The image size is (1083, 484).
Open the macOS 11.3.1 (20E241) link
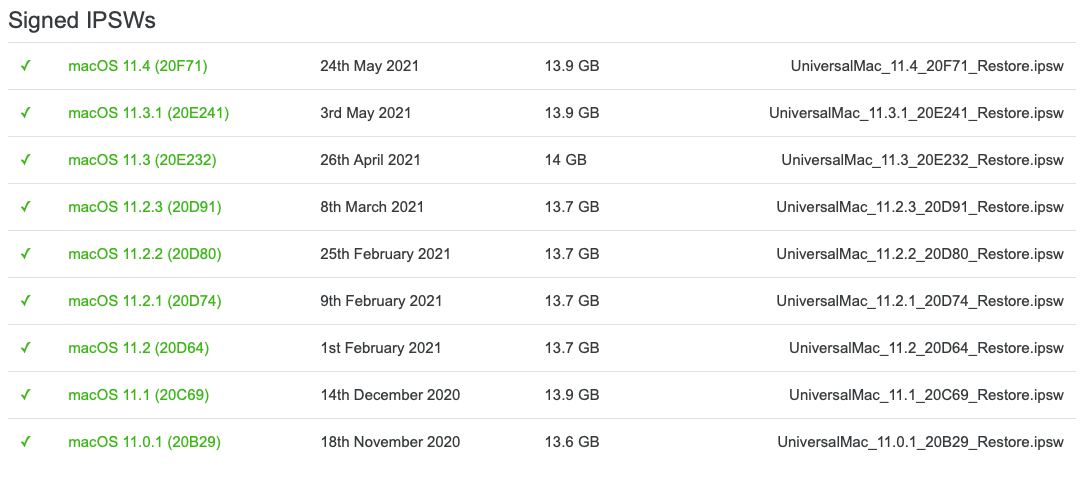coord(148,113)
